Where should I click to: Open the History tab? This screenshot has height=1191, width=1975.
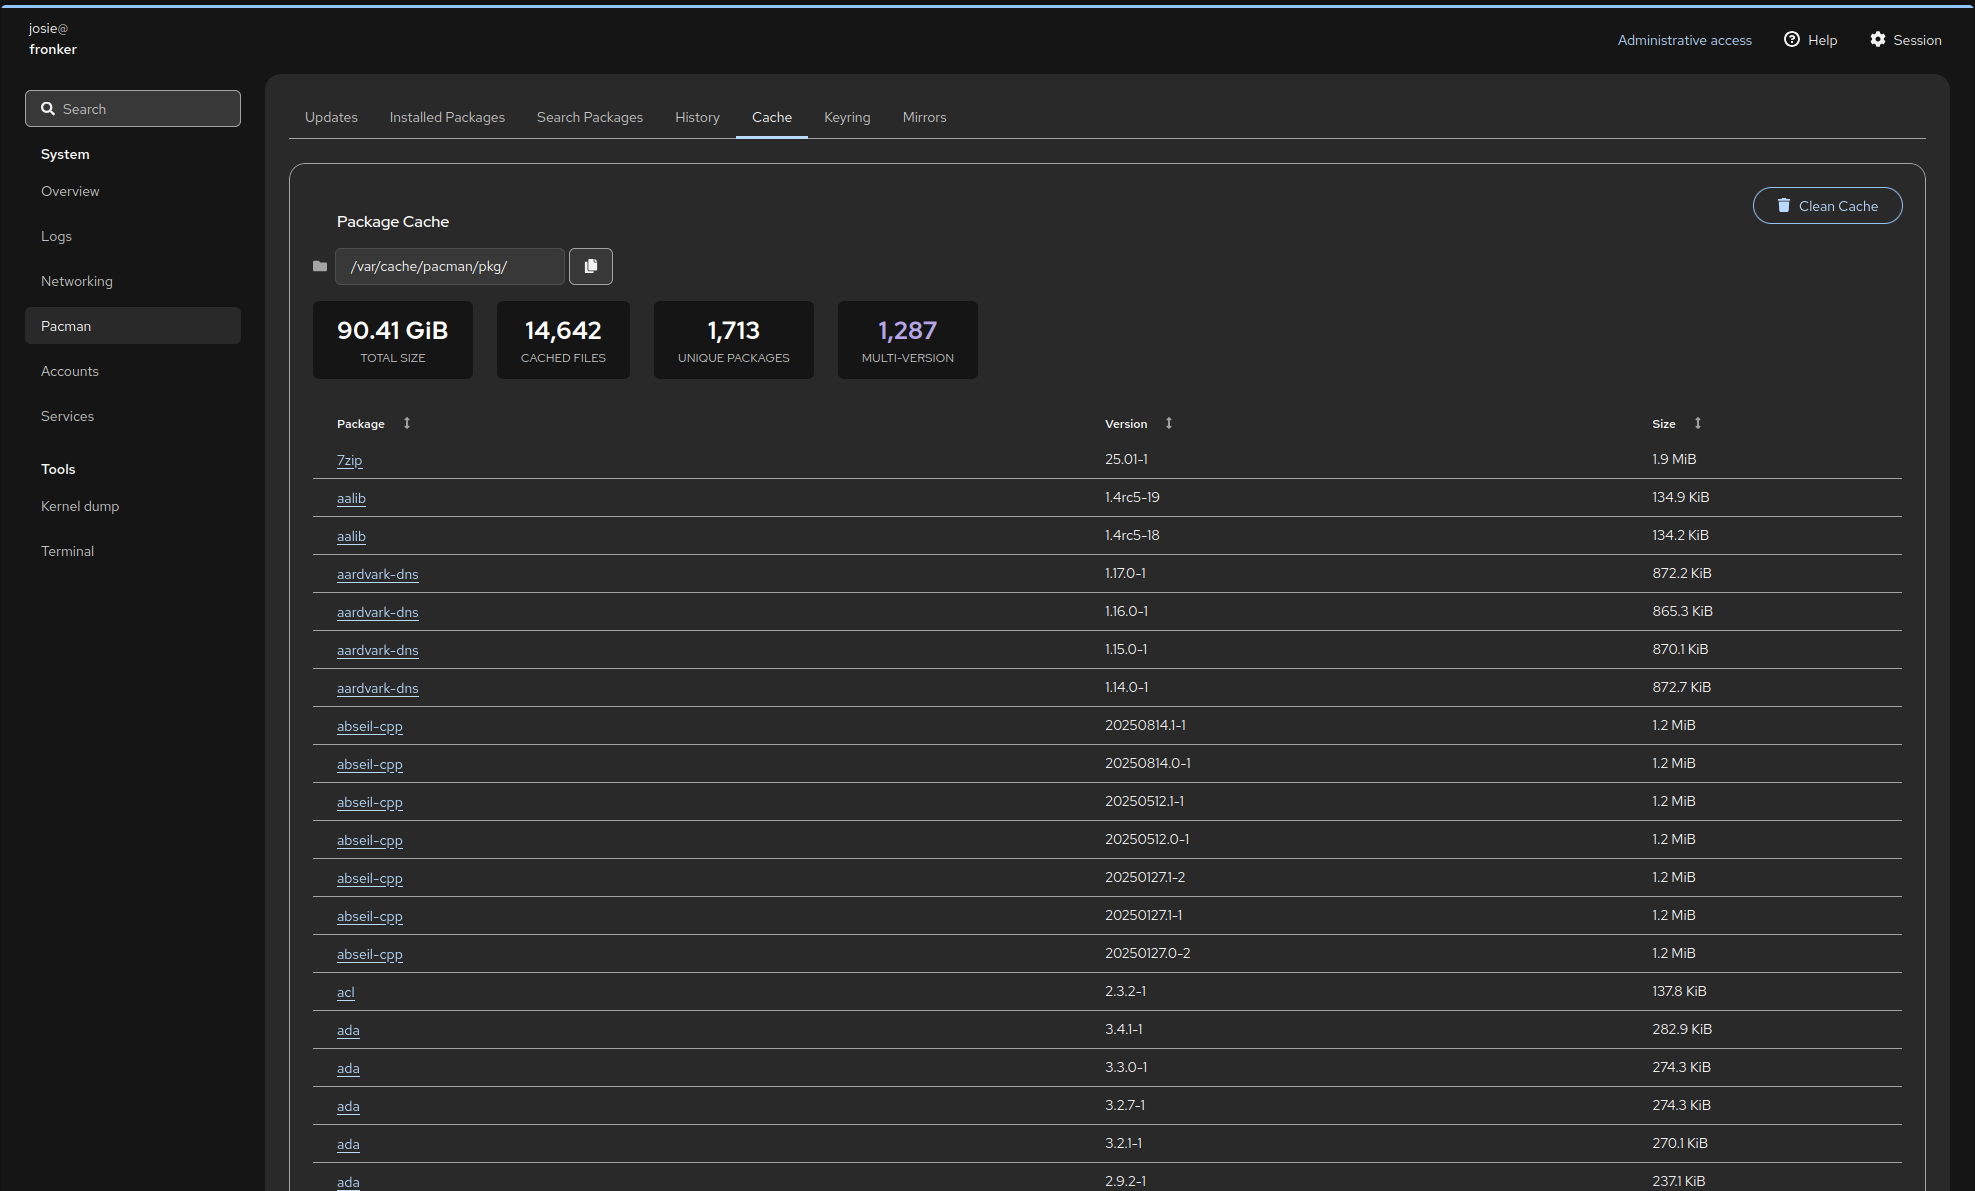tap(697, 117)
